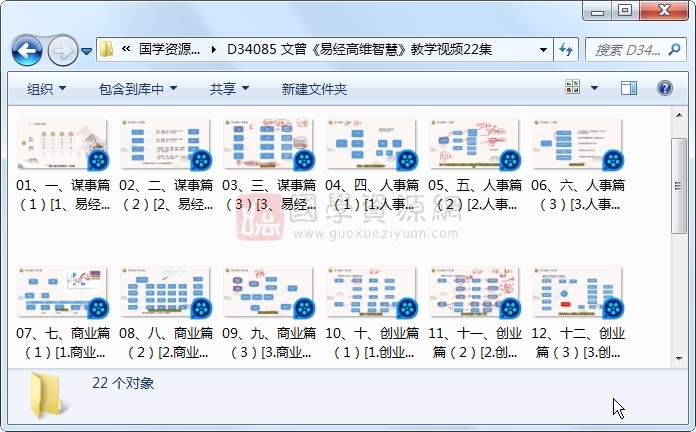Select video 01、一、谋事篇（1）thumbnail
696x432 pixels.
click(62, 144)
